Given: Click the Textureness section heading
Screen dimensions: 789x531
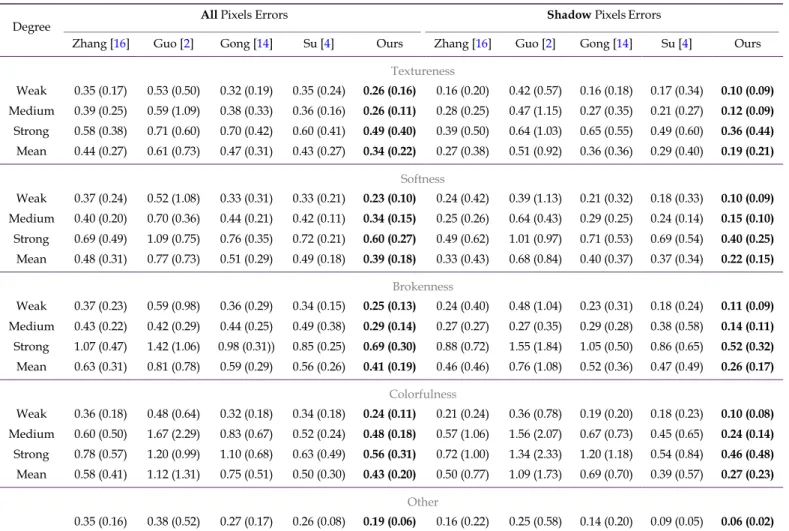Looking at the screenshot, I should [423, 71].
